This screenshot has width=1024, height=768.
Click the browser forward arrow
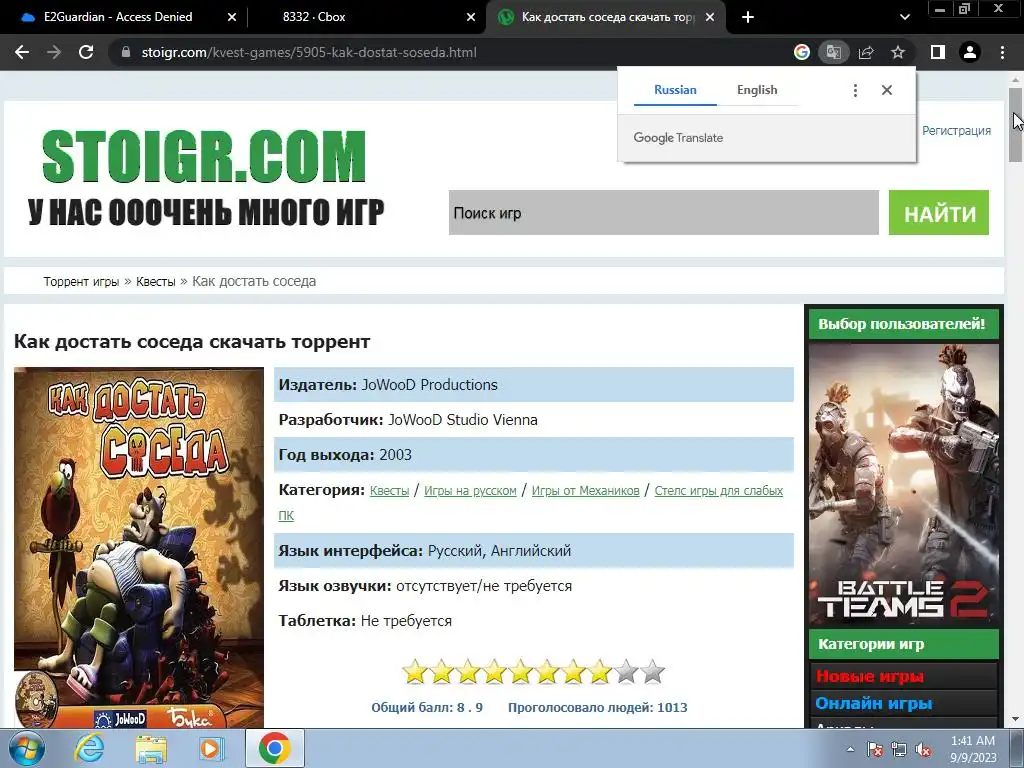[54, 52]
